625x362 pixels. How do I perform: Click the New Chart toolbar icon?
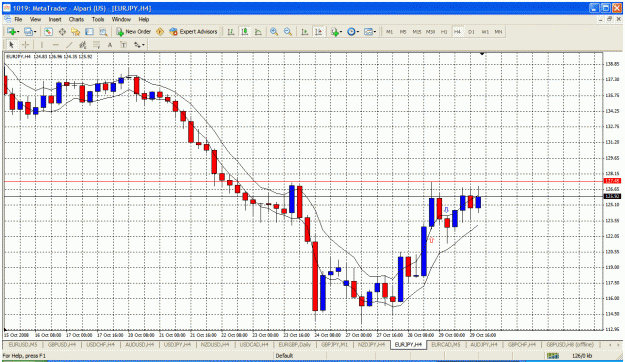11,31
